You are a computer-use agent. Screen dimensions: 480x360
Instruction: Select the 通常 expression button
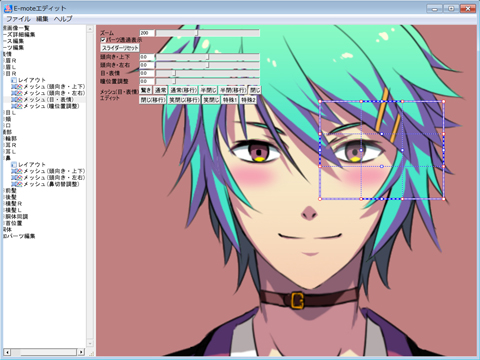[x=160, y=90]
